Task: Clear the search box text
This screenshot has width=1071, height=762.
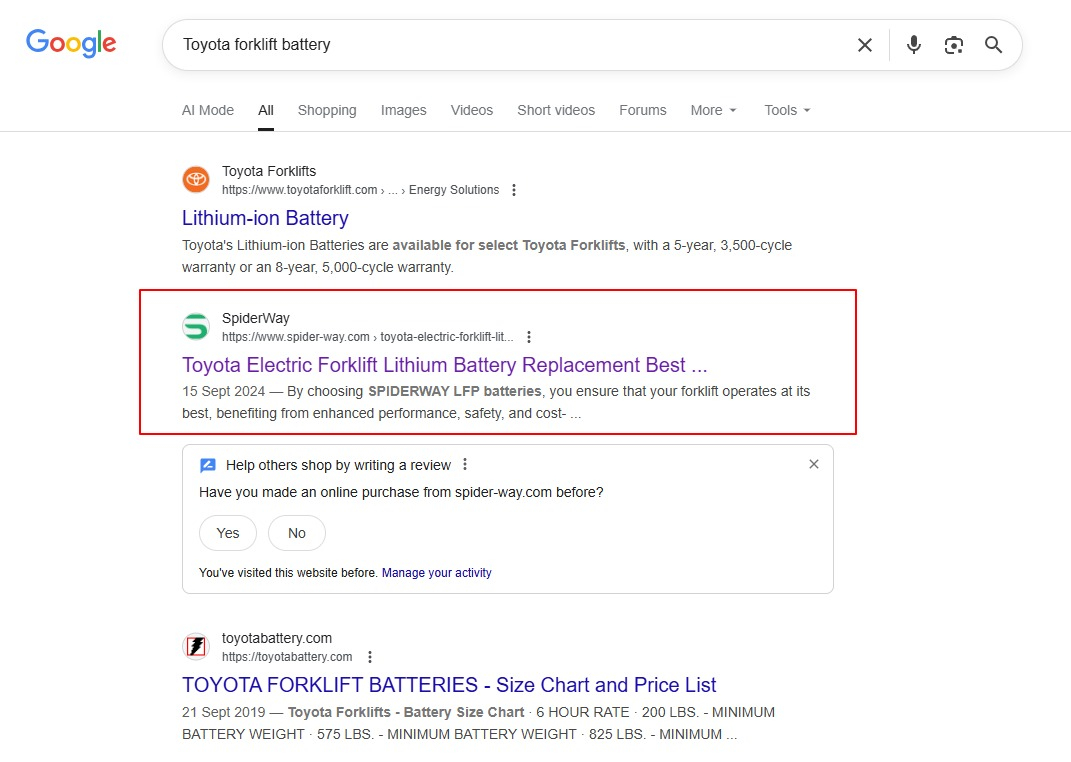Action: click(x=865, y=45)
